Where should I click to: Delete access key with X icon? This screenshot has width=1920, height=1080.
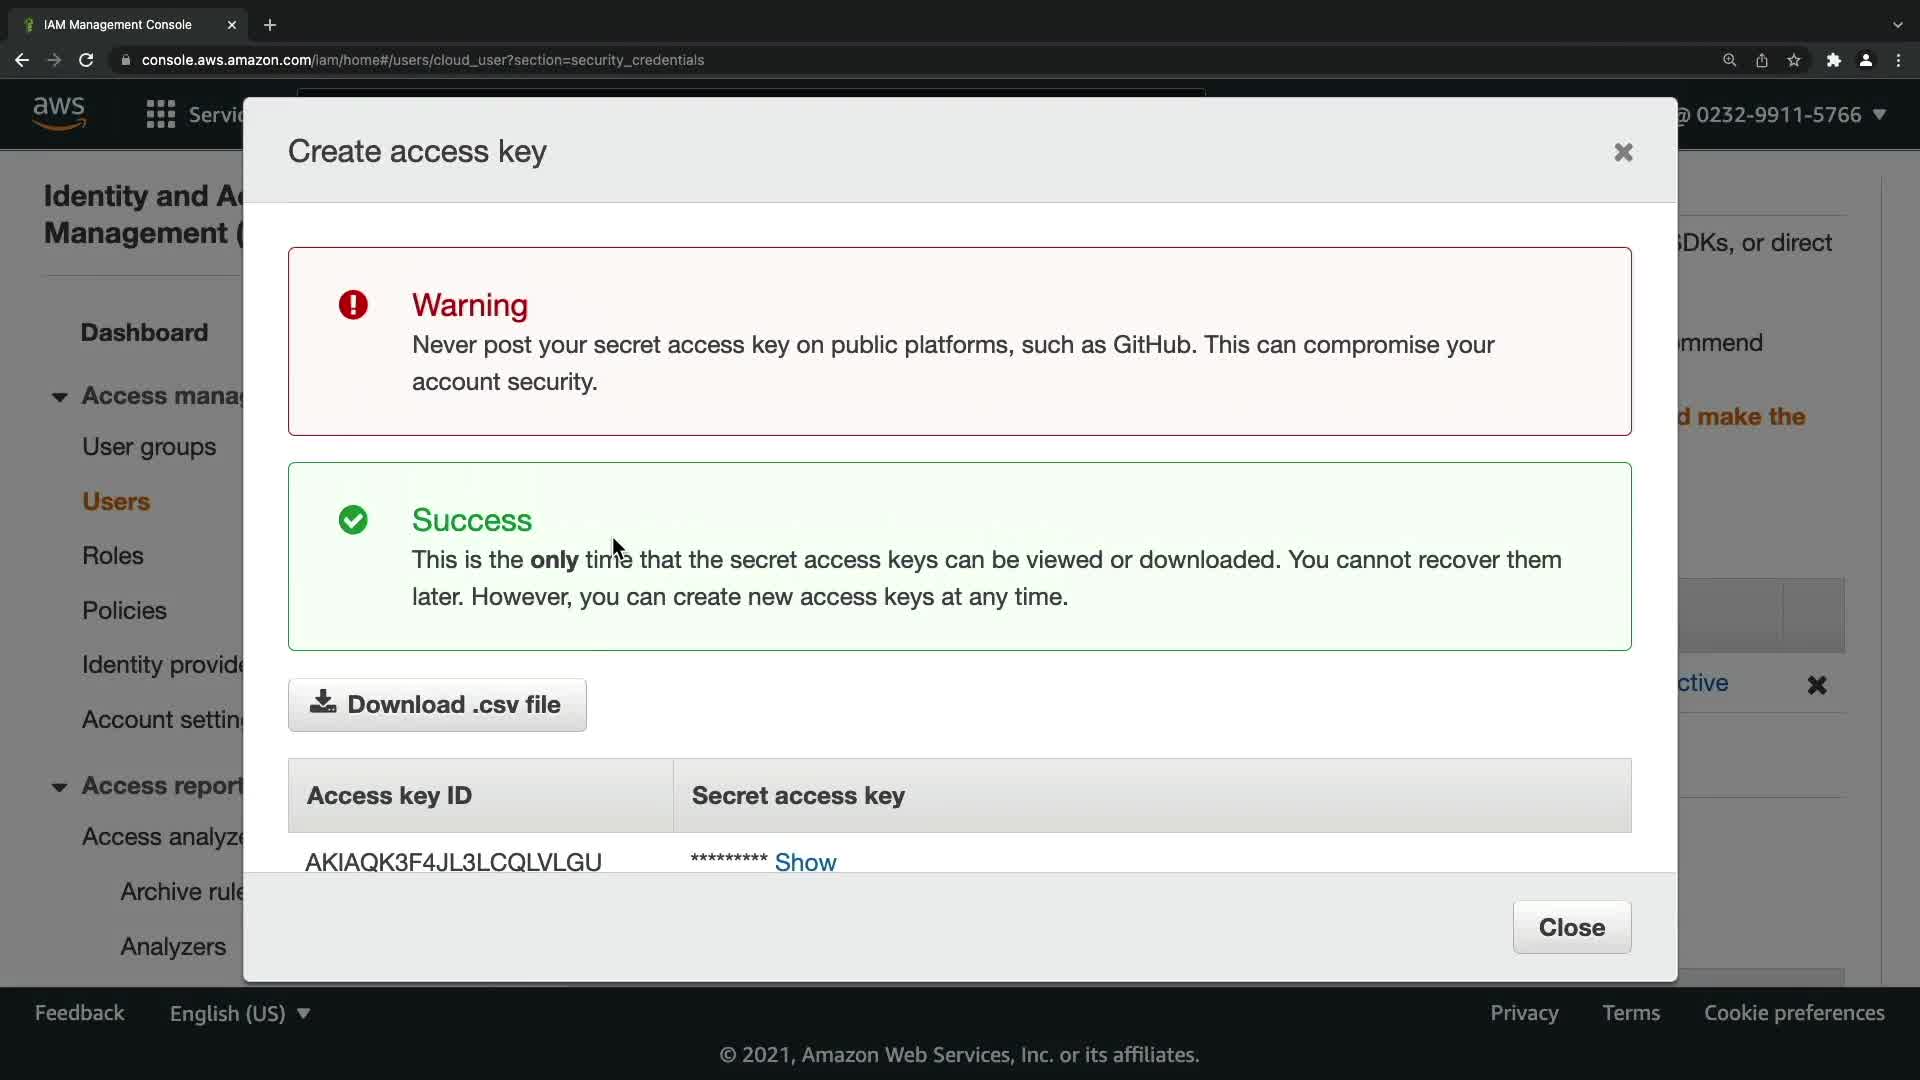coord(1816,685)
